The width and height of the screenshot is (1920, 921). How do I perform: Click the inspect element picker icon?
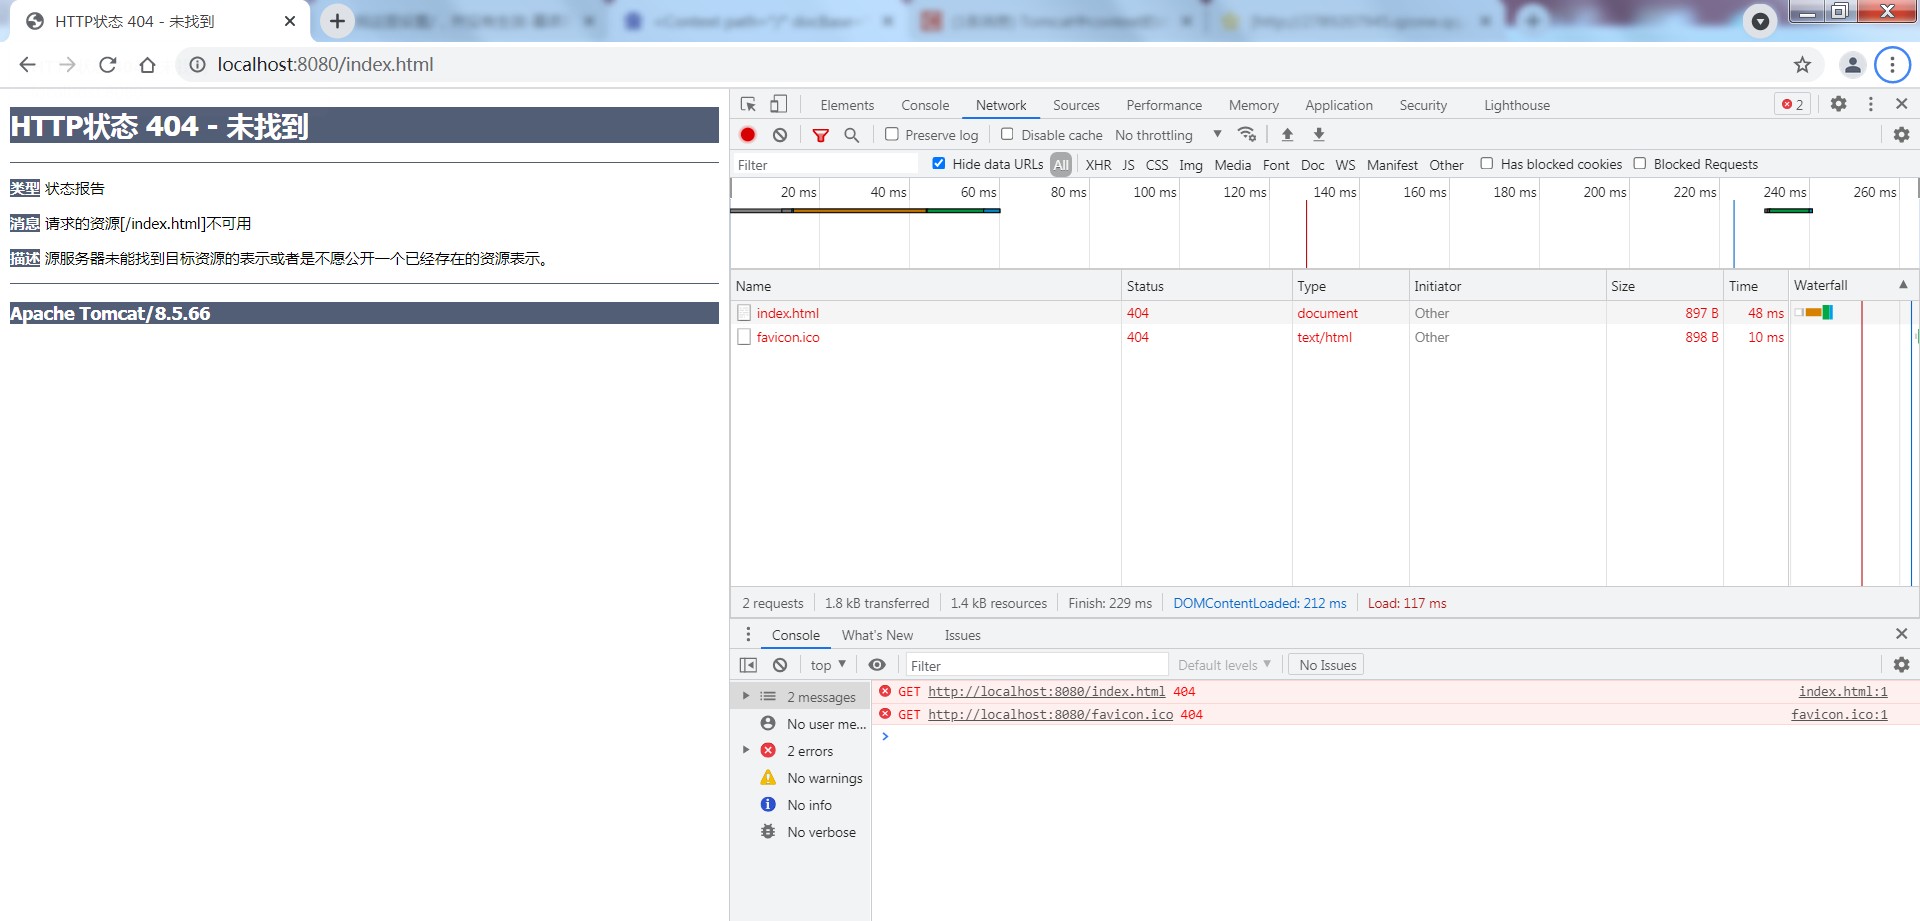[748, 104]
